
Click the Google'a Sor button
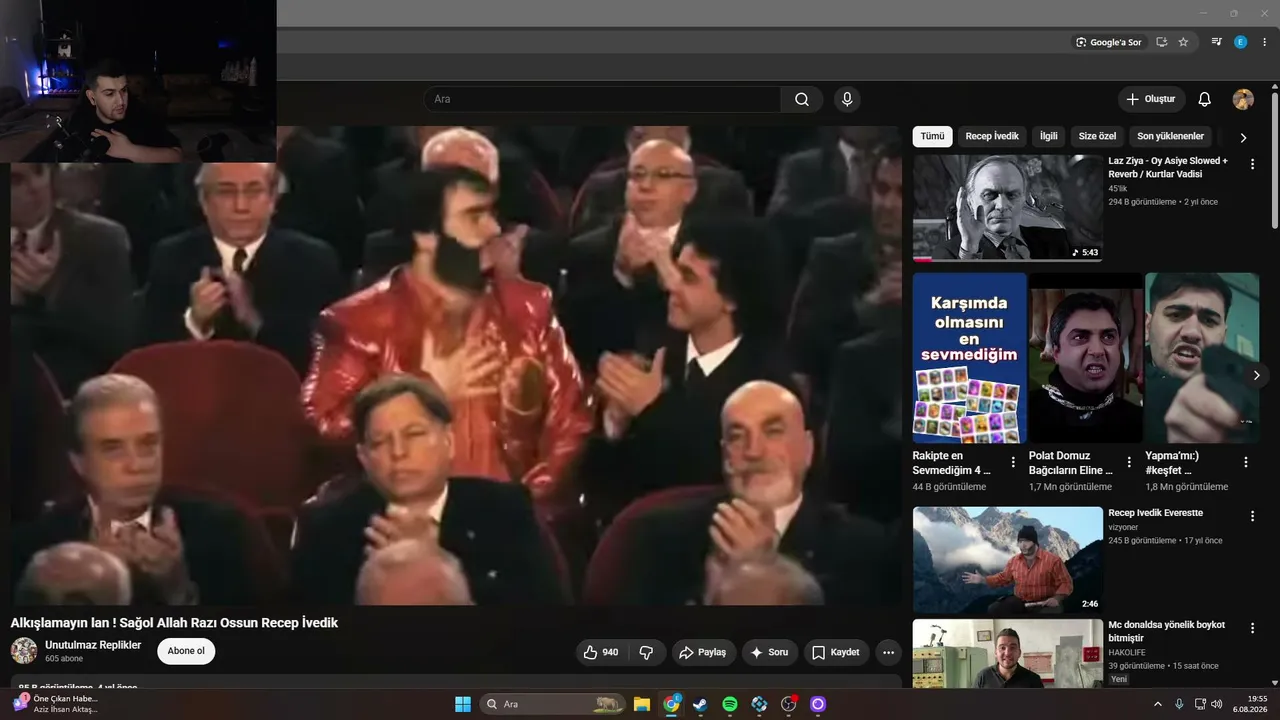tap(1108, 42)
